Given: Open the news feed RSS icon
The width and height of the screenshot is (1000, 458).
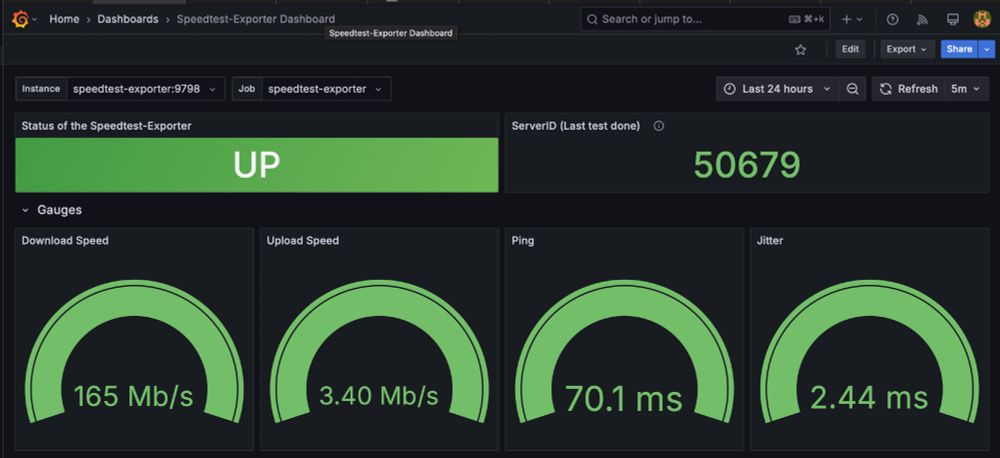Looking at the screenshot, I should point(922,19).
